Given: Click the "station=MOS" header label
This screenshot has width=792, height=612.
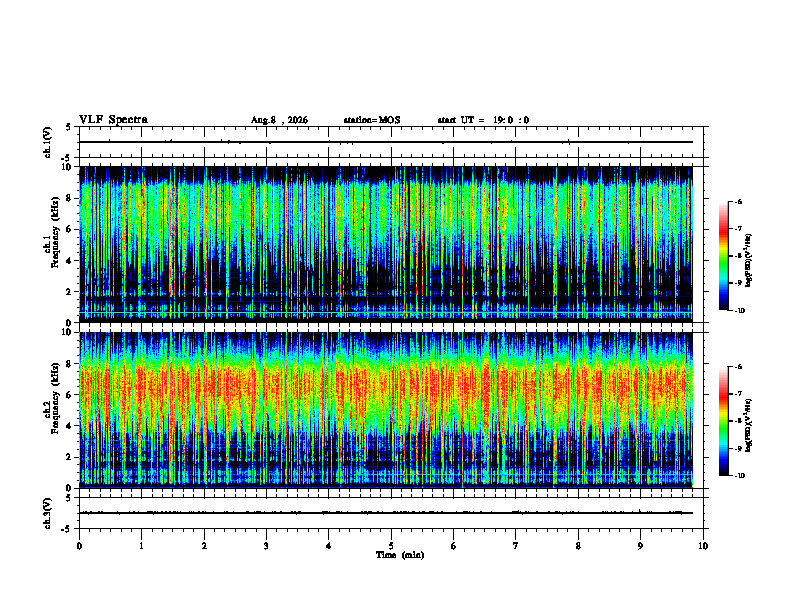Looking at the screenshot, I should 372,120.
